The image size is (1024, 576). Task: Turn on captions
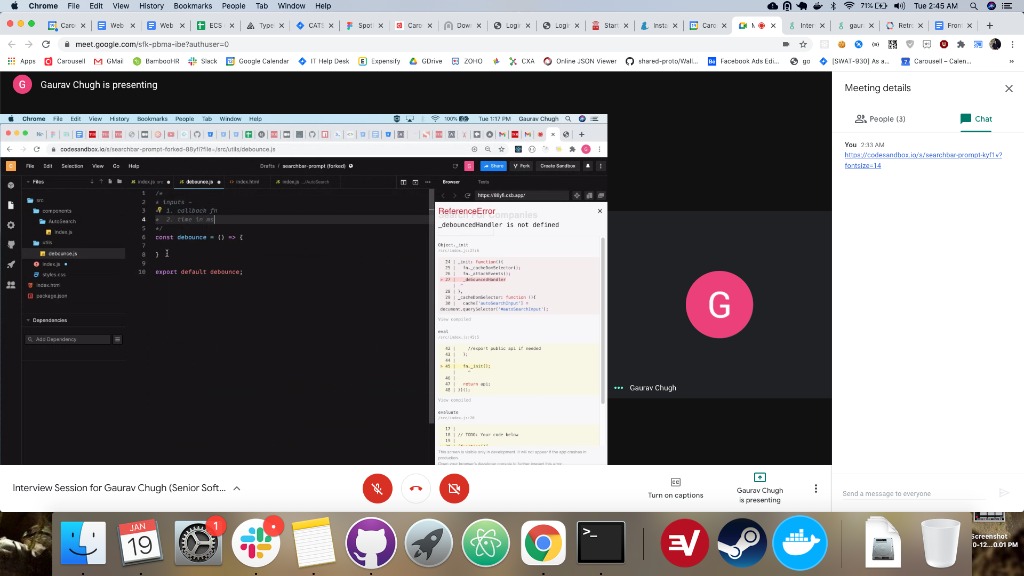point(675,488)
